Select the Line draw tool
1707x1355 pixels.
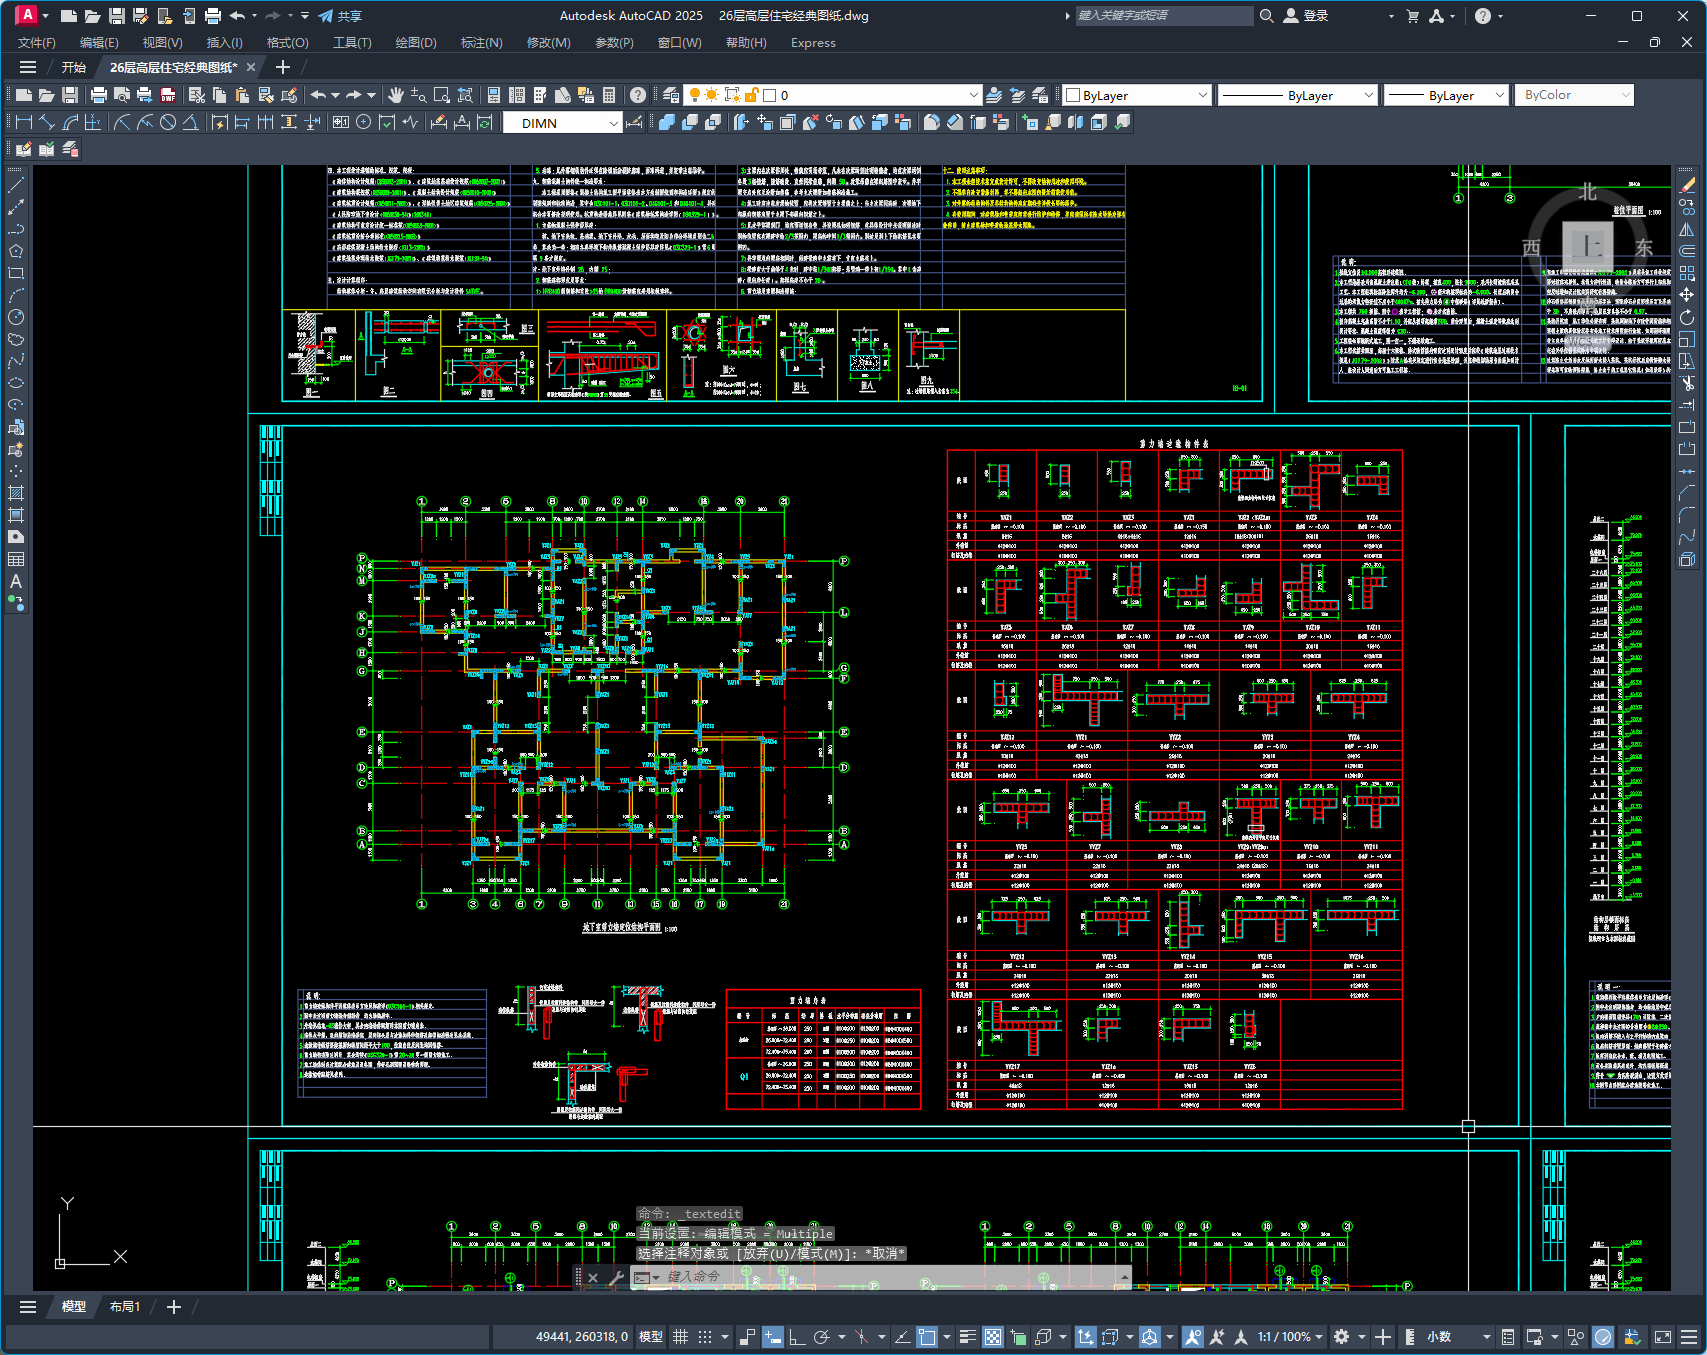[x=16, y=185]
